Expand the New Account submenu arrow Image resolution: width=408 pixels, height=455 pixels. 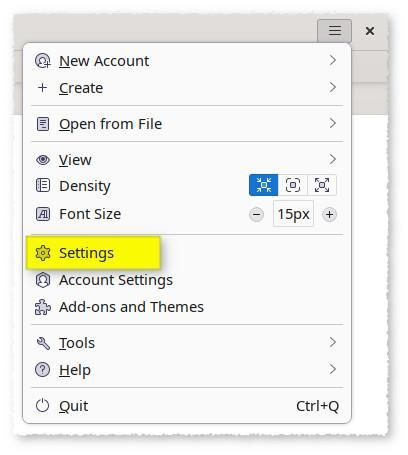click(x=332, y=61)
